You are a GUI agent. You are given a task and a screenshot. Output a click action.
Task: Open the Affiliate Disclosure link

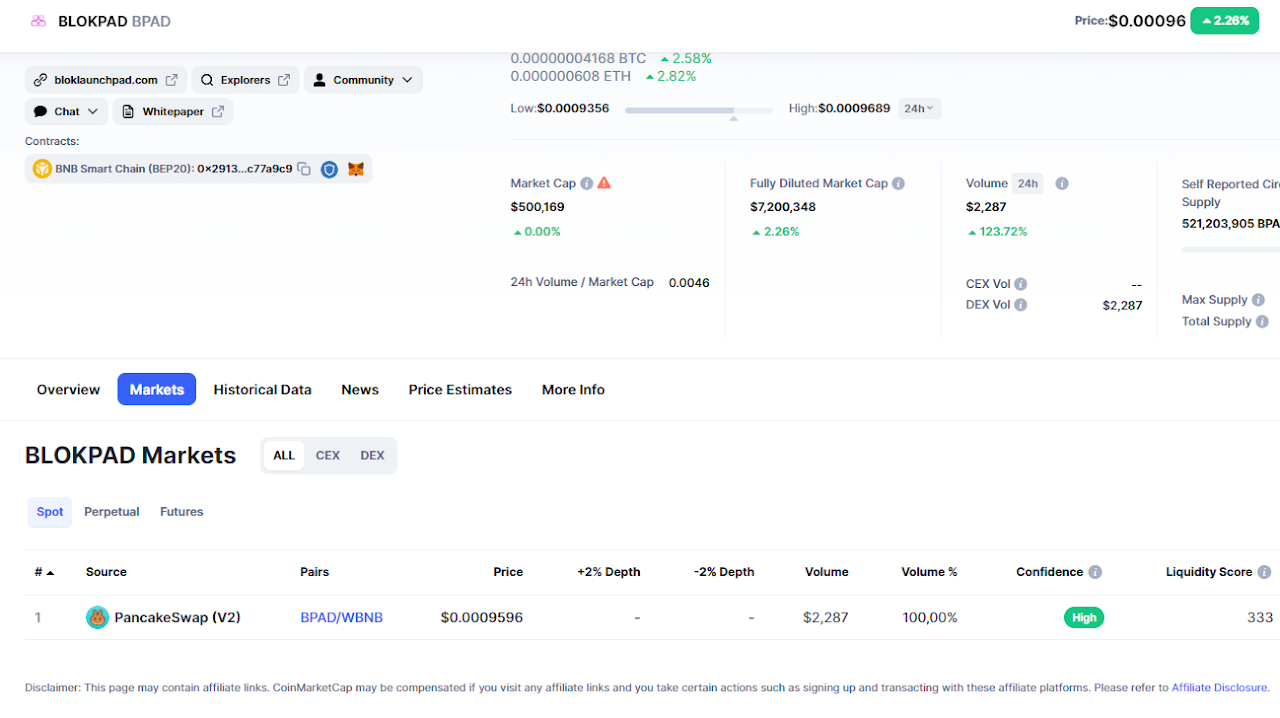click(x=1220, y=687)
